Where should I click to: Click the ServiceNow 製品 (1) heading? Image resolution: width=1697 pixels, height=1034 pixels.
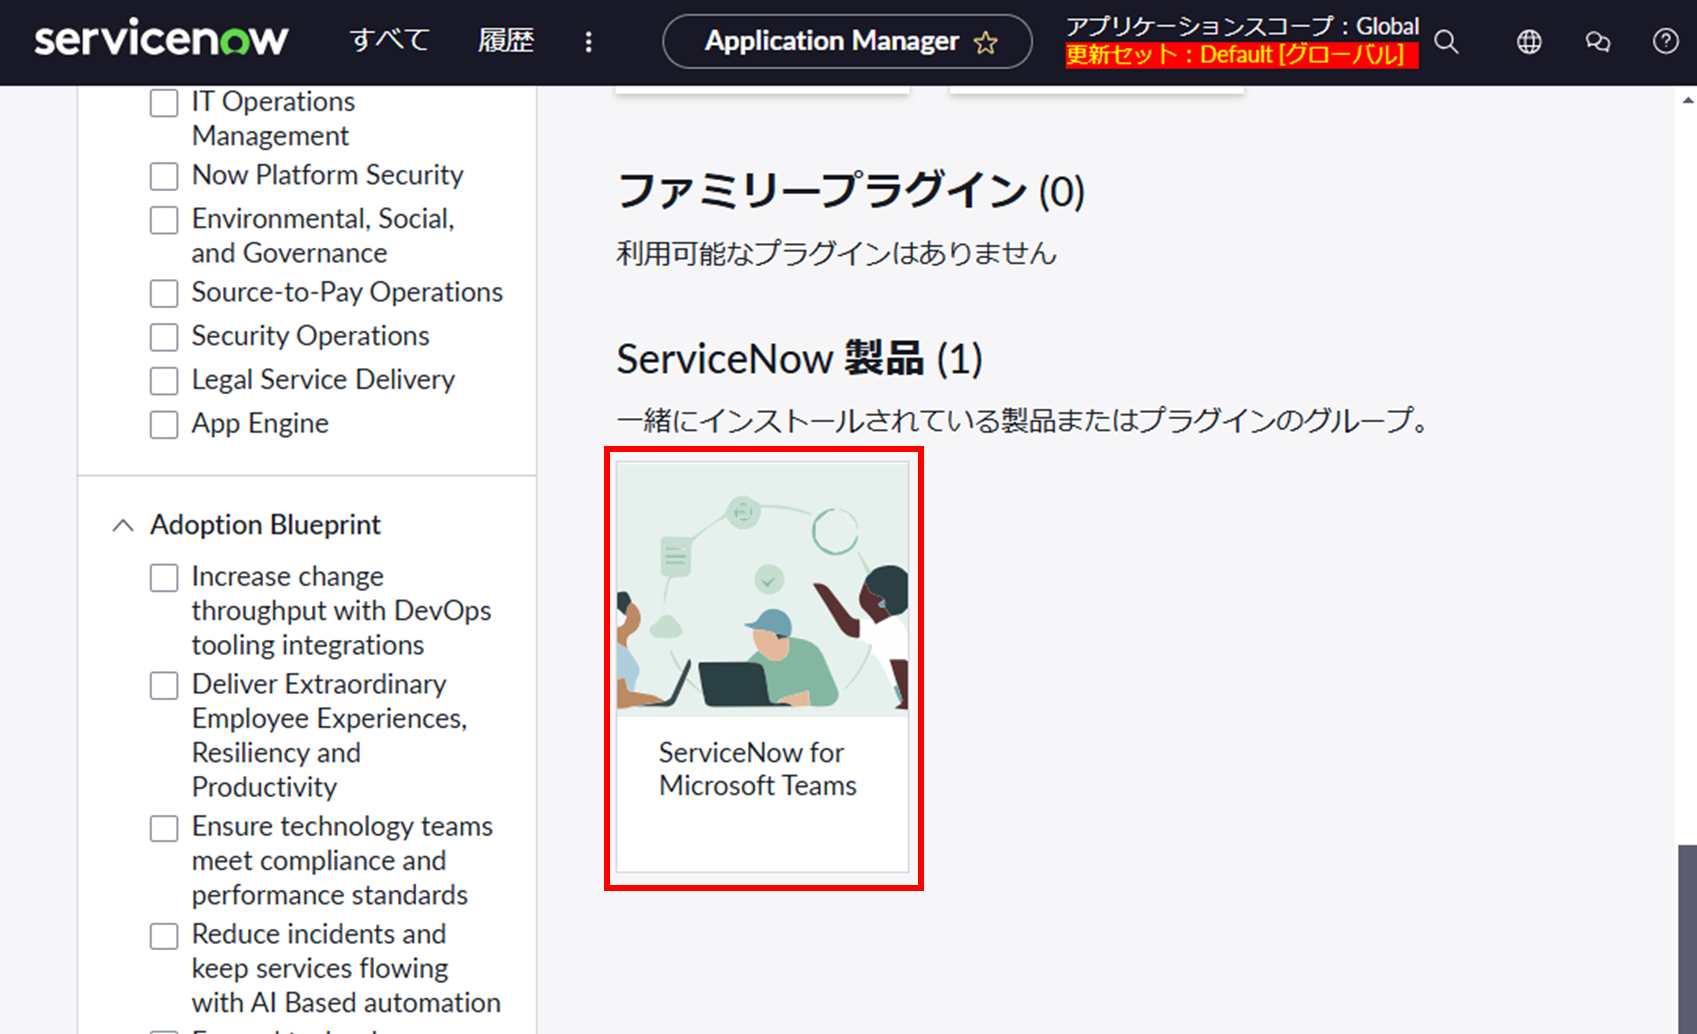tap(800, 359)
